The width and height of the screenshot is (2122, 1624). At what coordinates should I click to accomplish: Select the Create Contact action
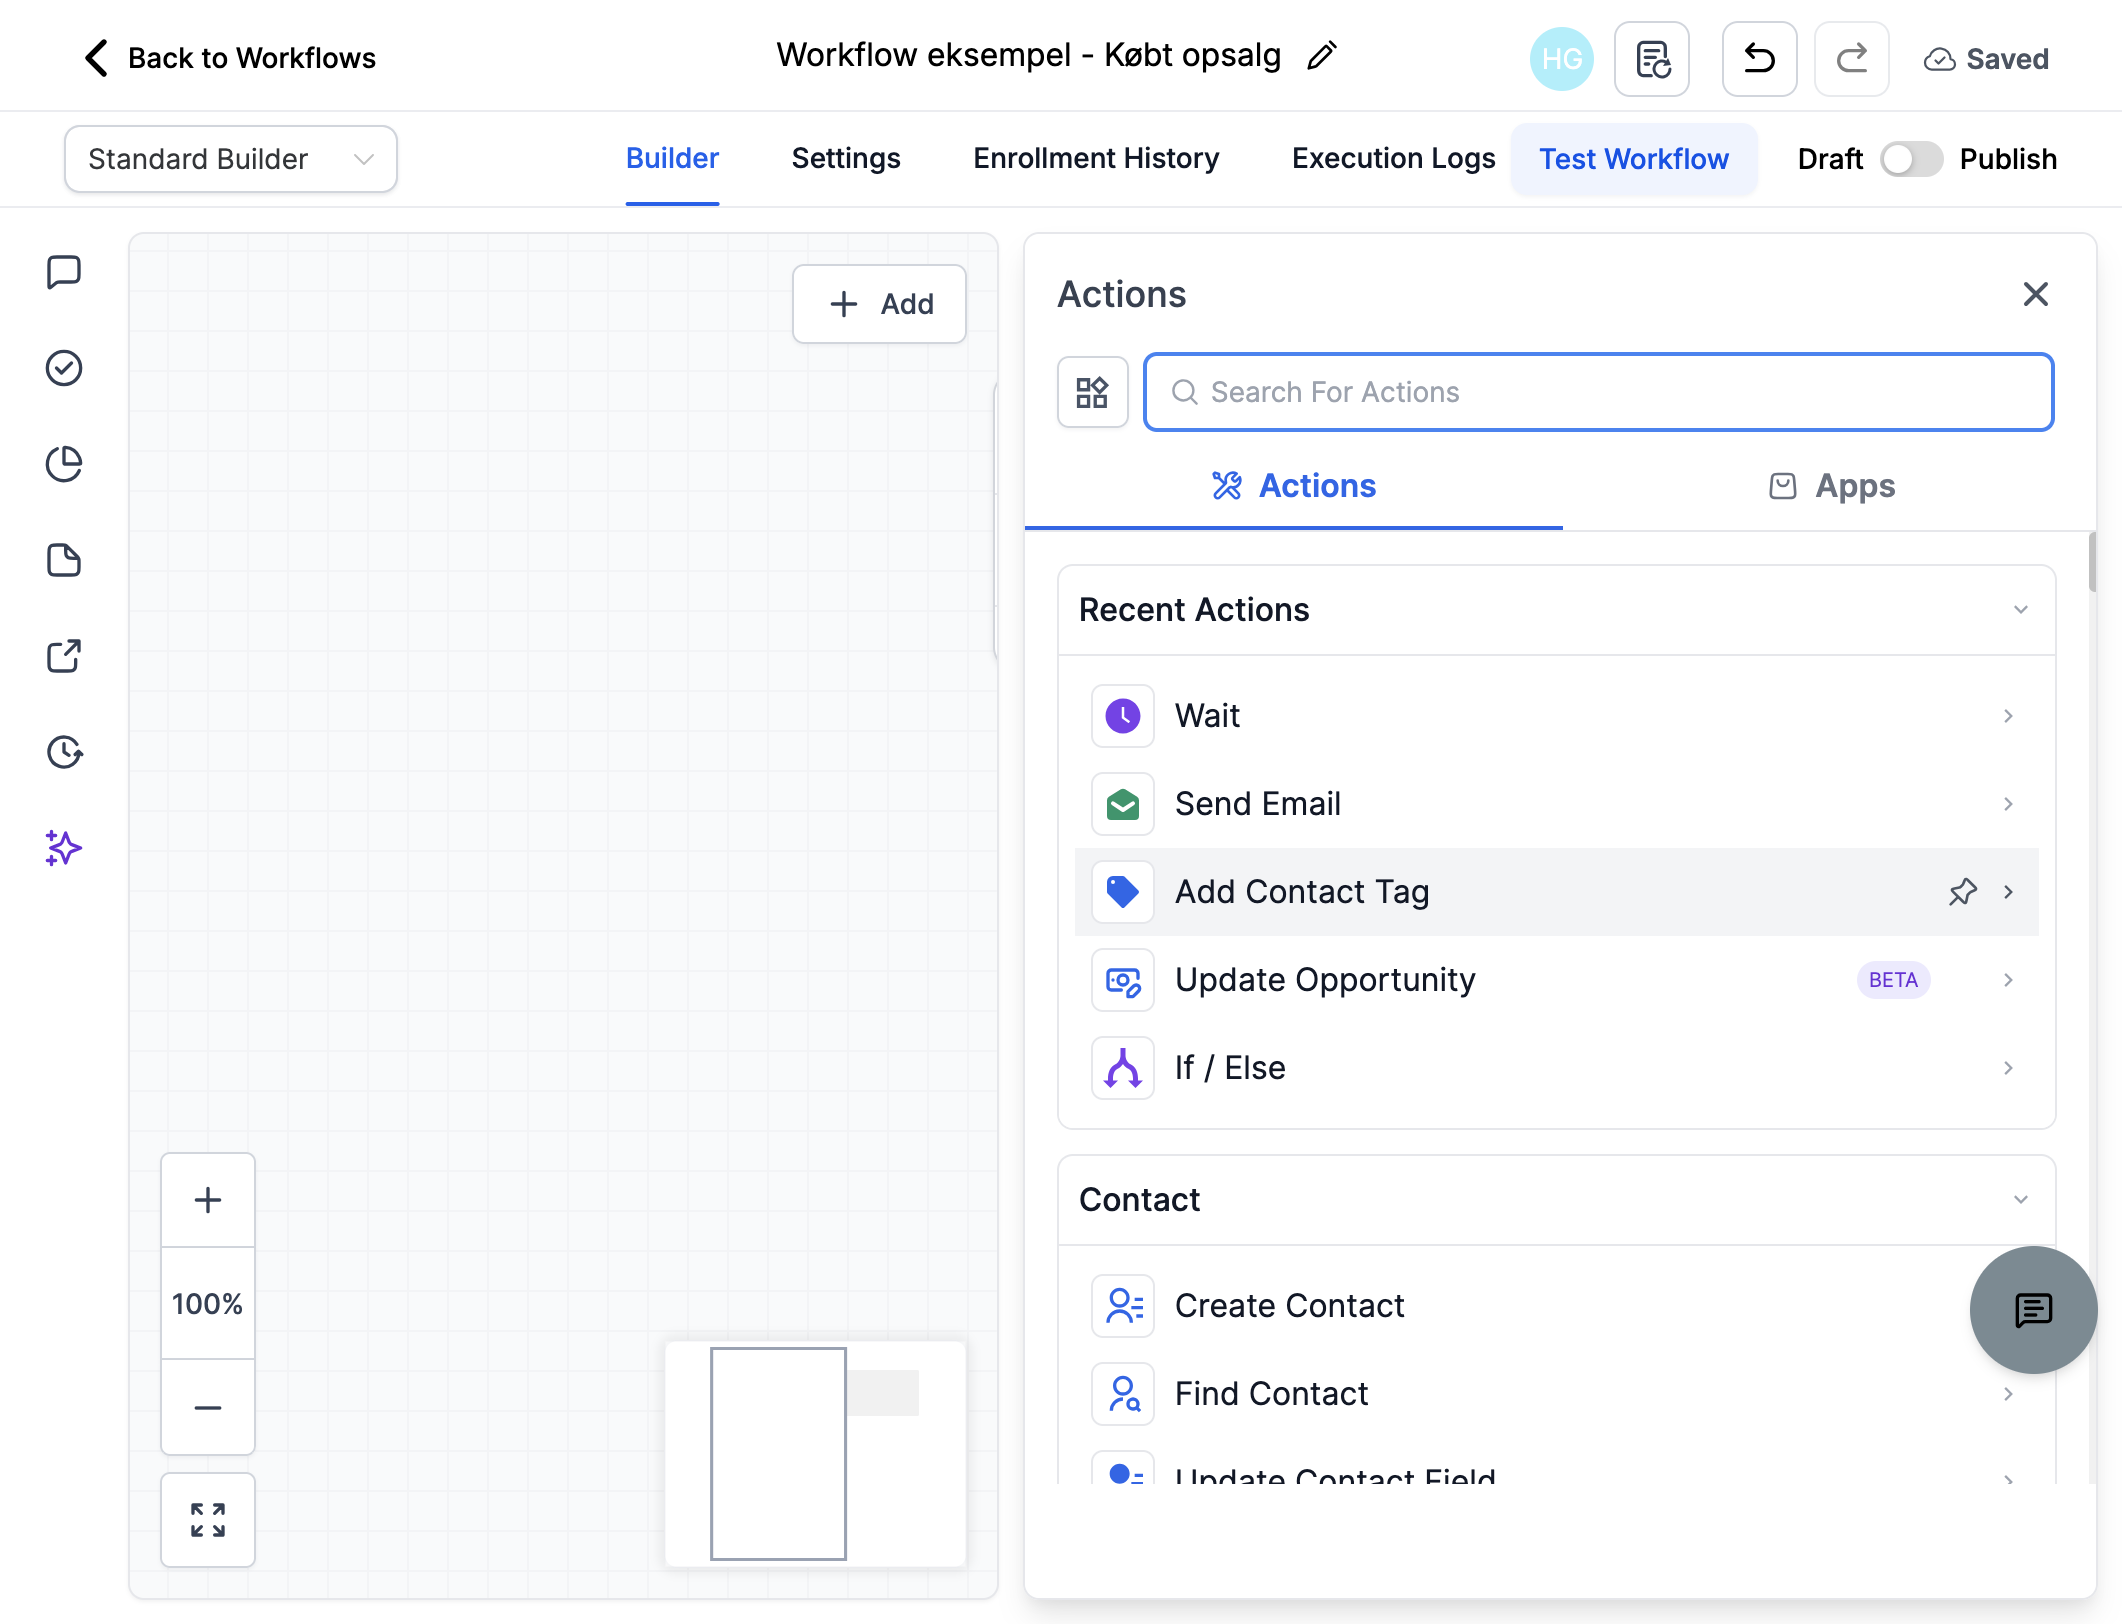click(1556, 1306)
